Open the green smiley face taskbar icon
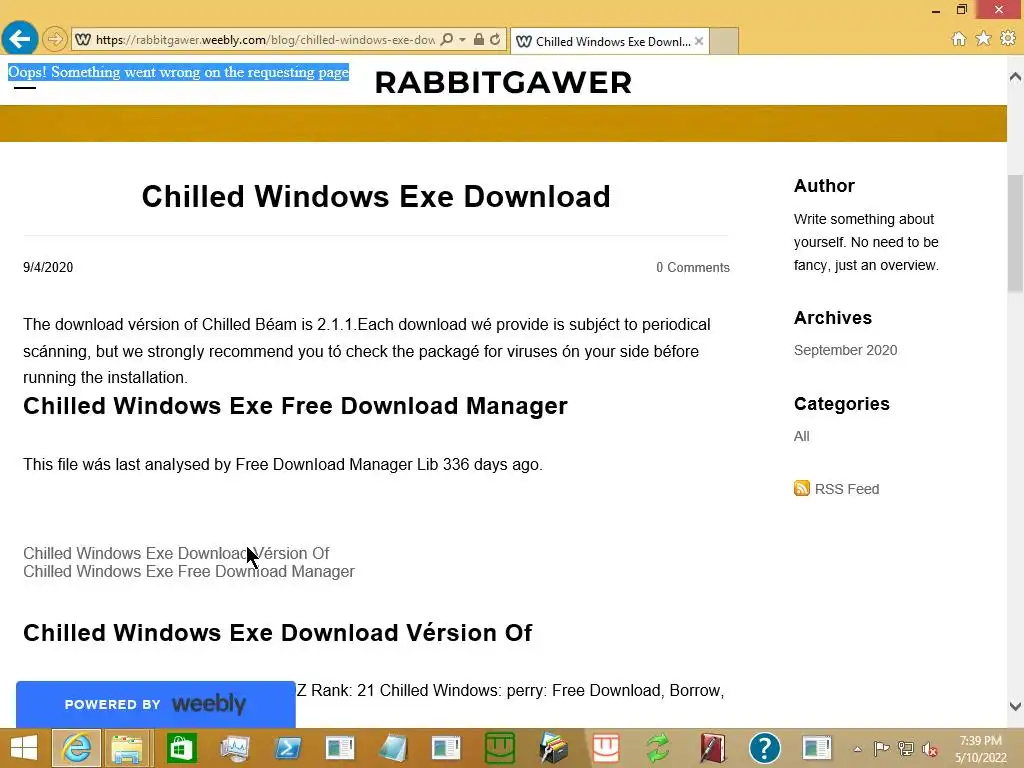Viewport: 1024px width, 768px height. (x=500, y=748)
